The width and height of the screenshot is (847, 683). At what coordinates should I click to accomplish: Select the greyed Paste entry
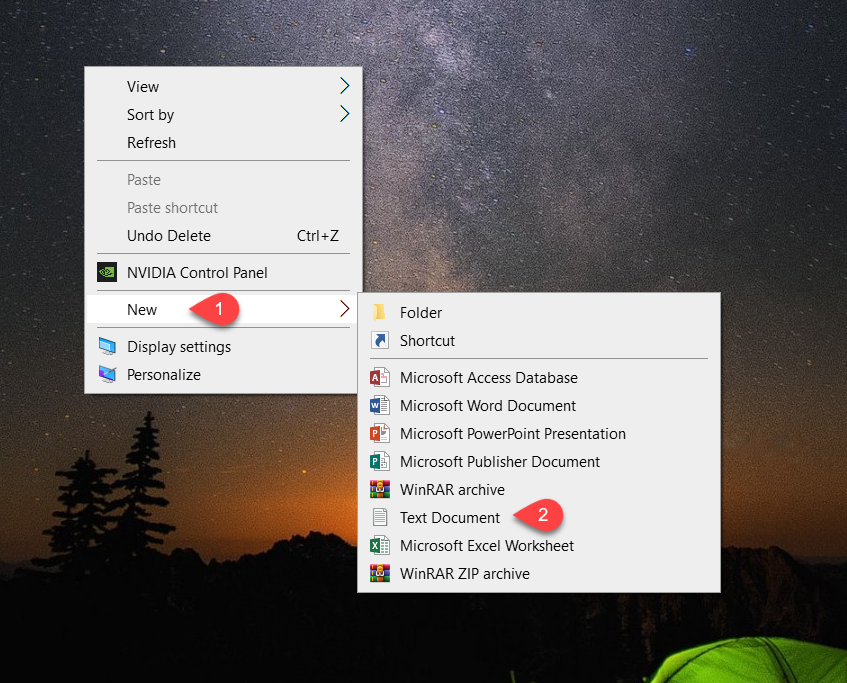pos(223,179)
